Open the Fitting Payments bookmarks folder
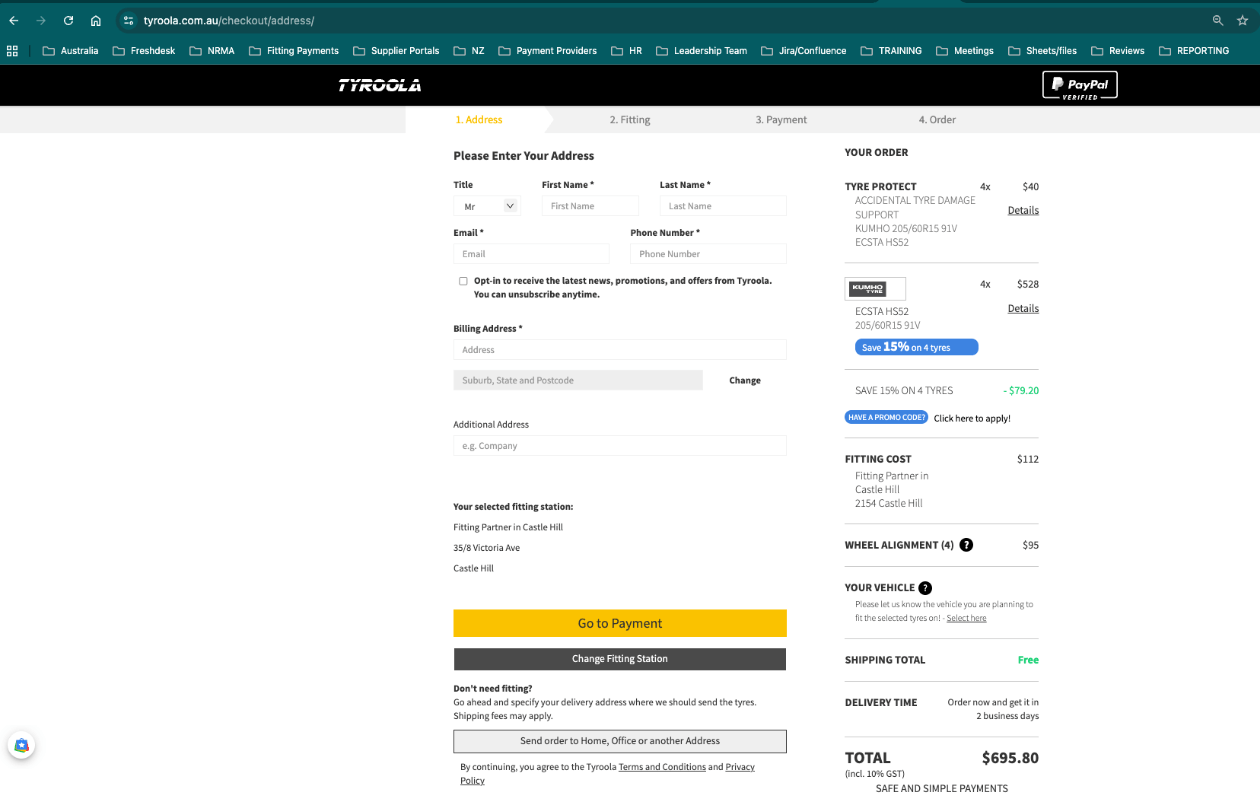Viewport: 1260px width, 793px height. [x=294, y=51]
